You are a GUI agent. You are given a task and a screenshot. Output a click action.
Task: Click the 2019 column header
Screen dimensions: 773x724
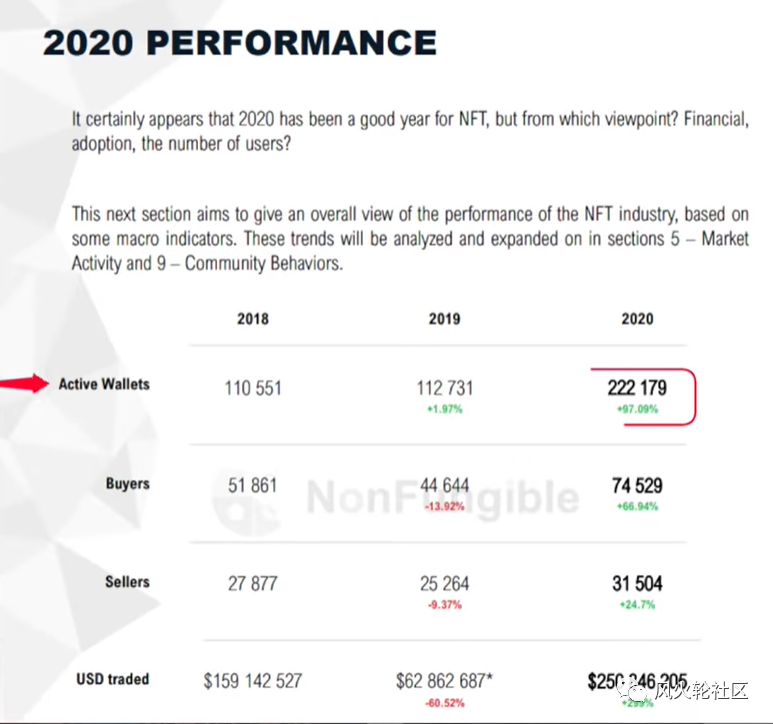click(x=444, y=318)
